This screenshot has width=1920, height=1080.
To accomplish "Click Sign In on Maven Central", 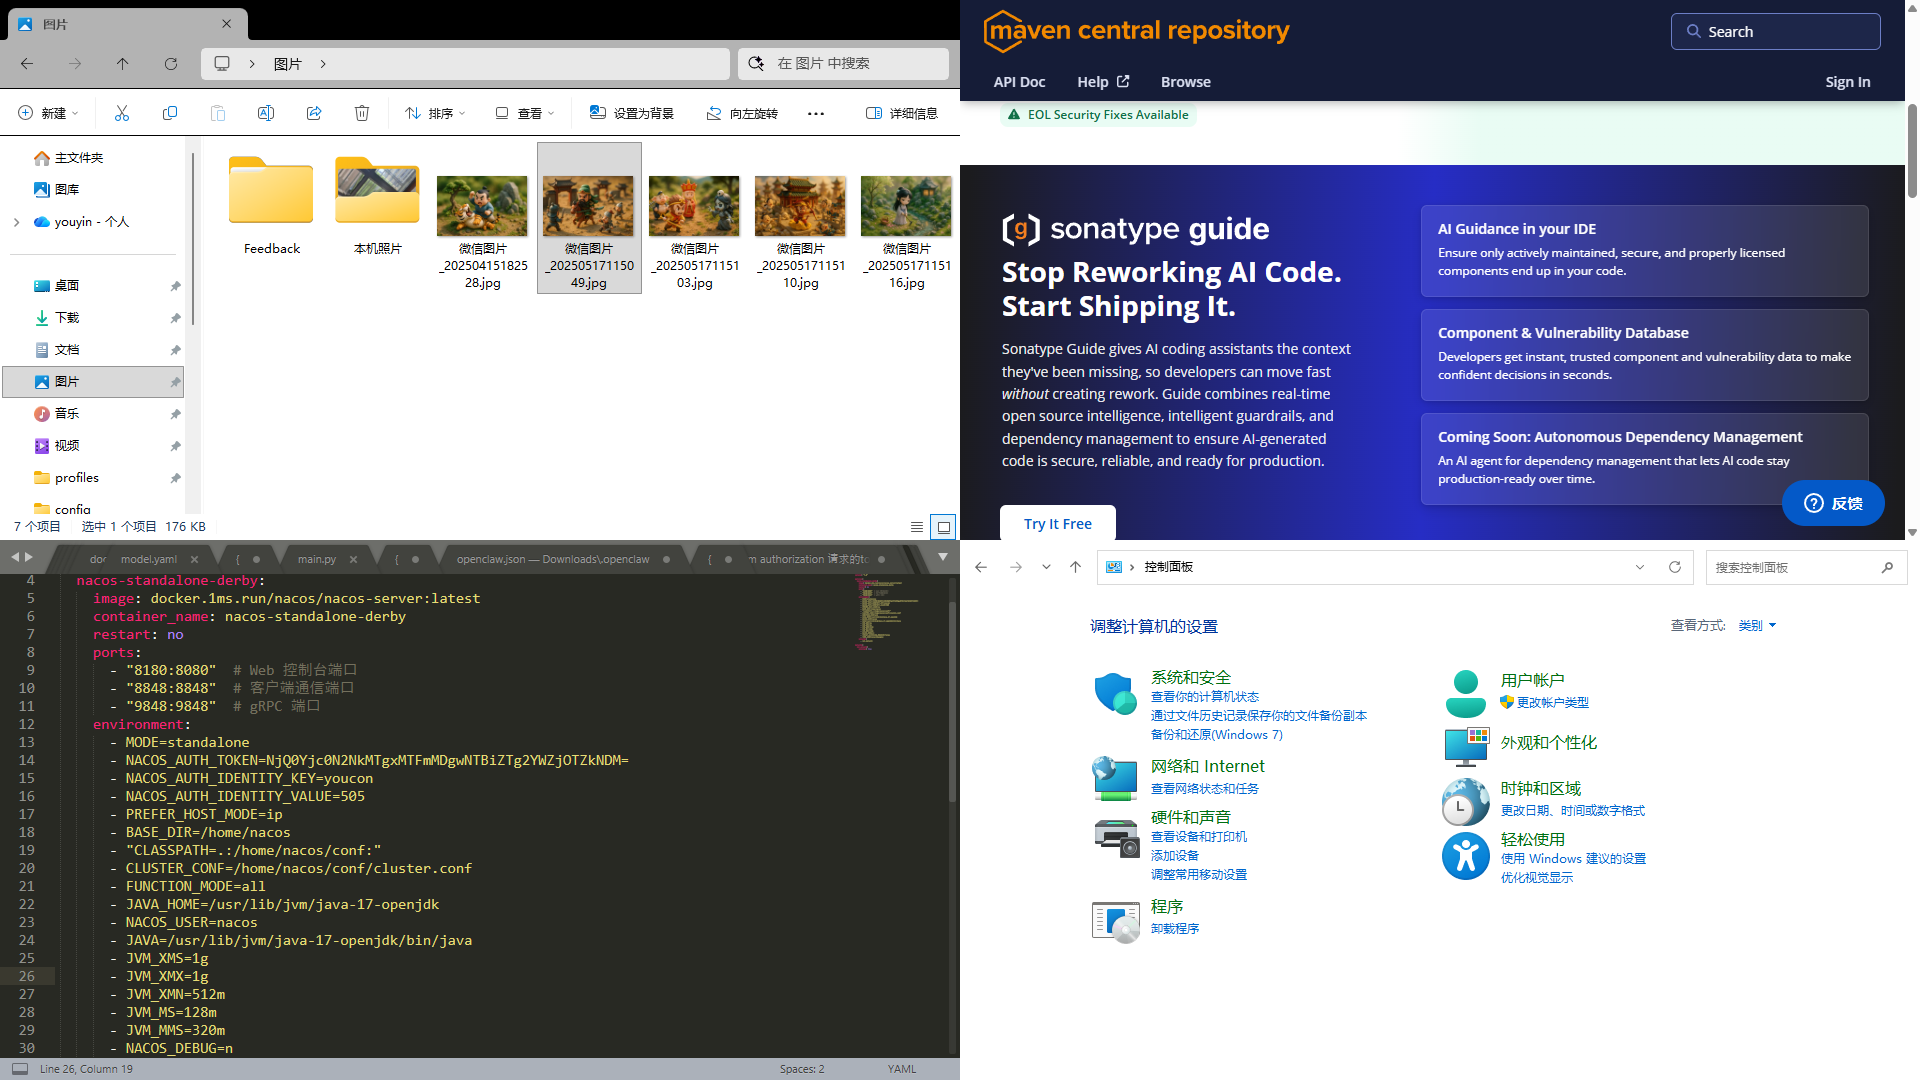I will tap(1847, 82).
